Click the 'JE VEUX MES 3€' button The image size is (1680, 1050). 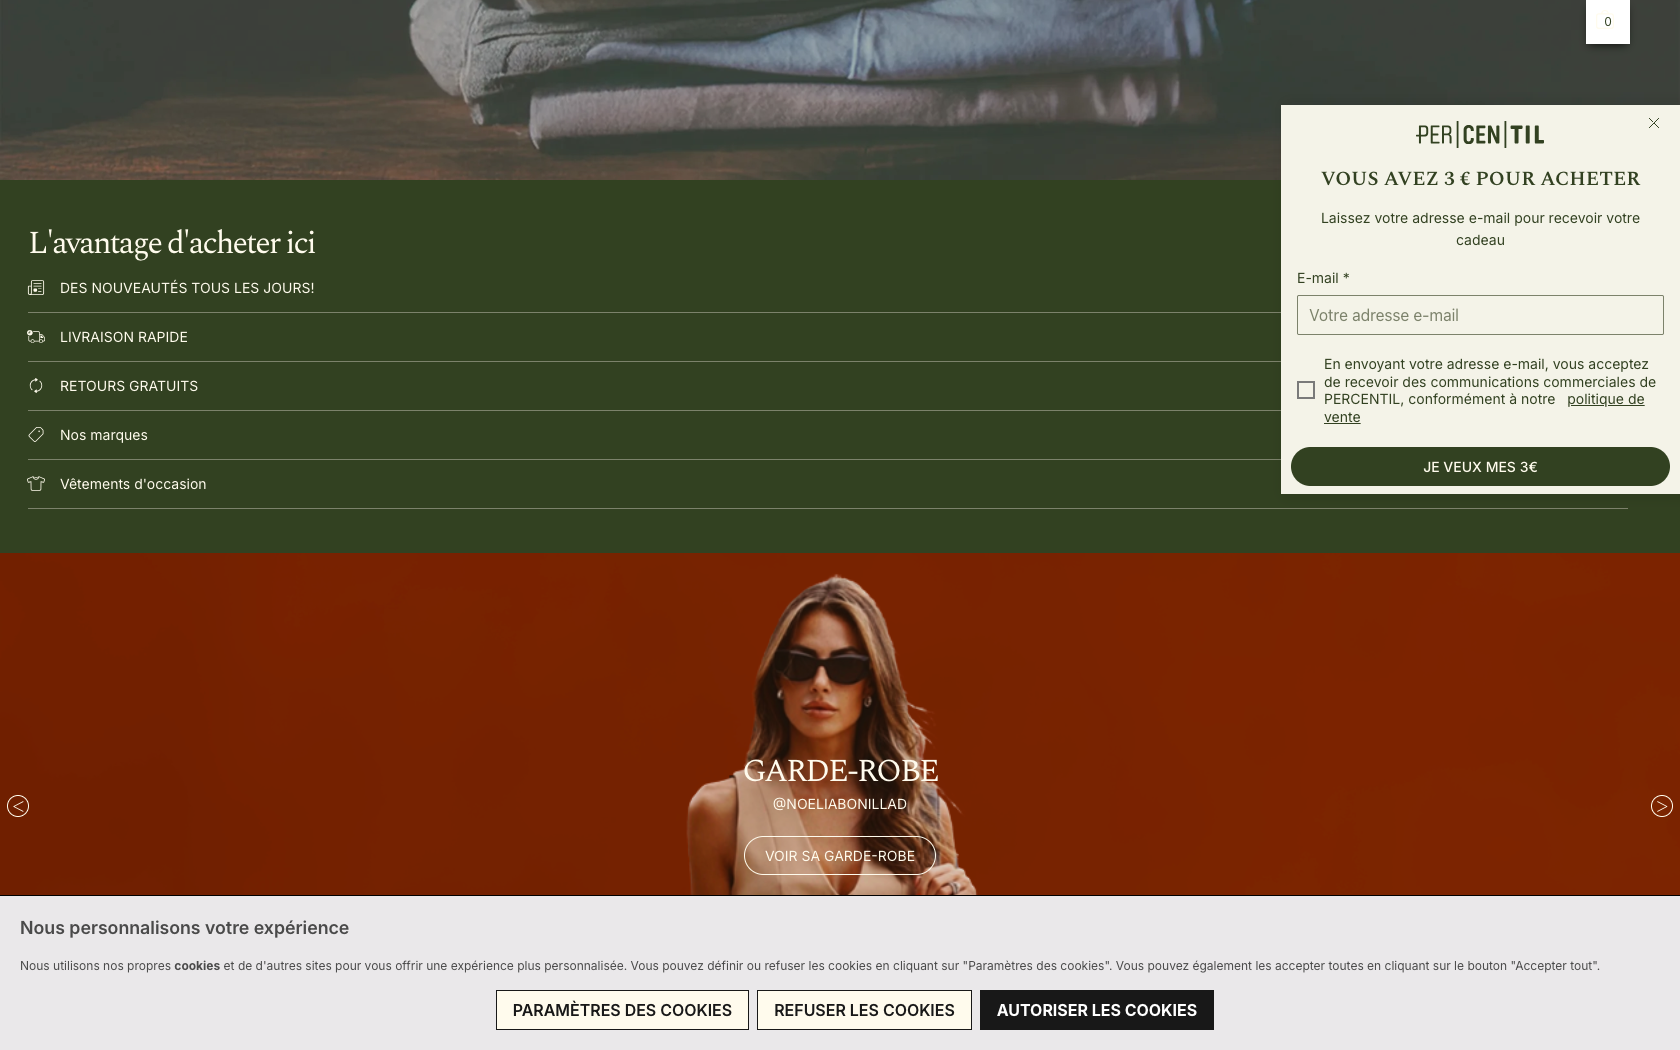(1480, 466)
